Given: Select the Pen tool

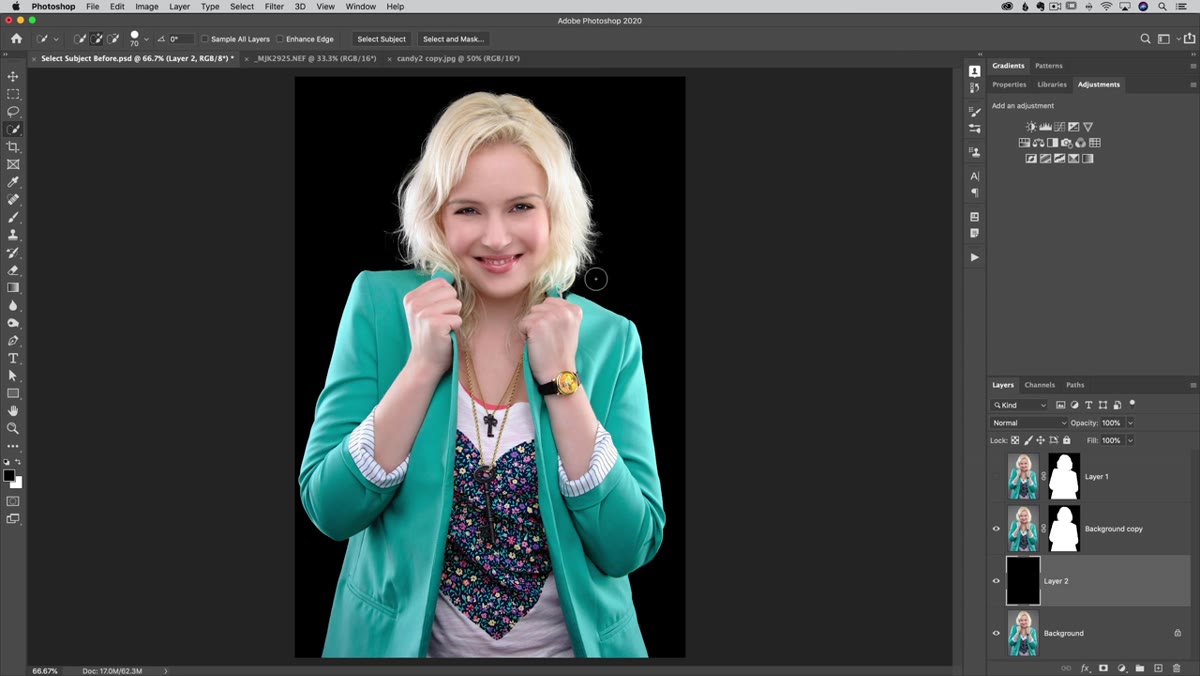Looking at the screenshot, I should click(x=13, y=341).
